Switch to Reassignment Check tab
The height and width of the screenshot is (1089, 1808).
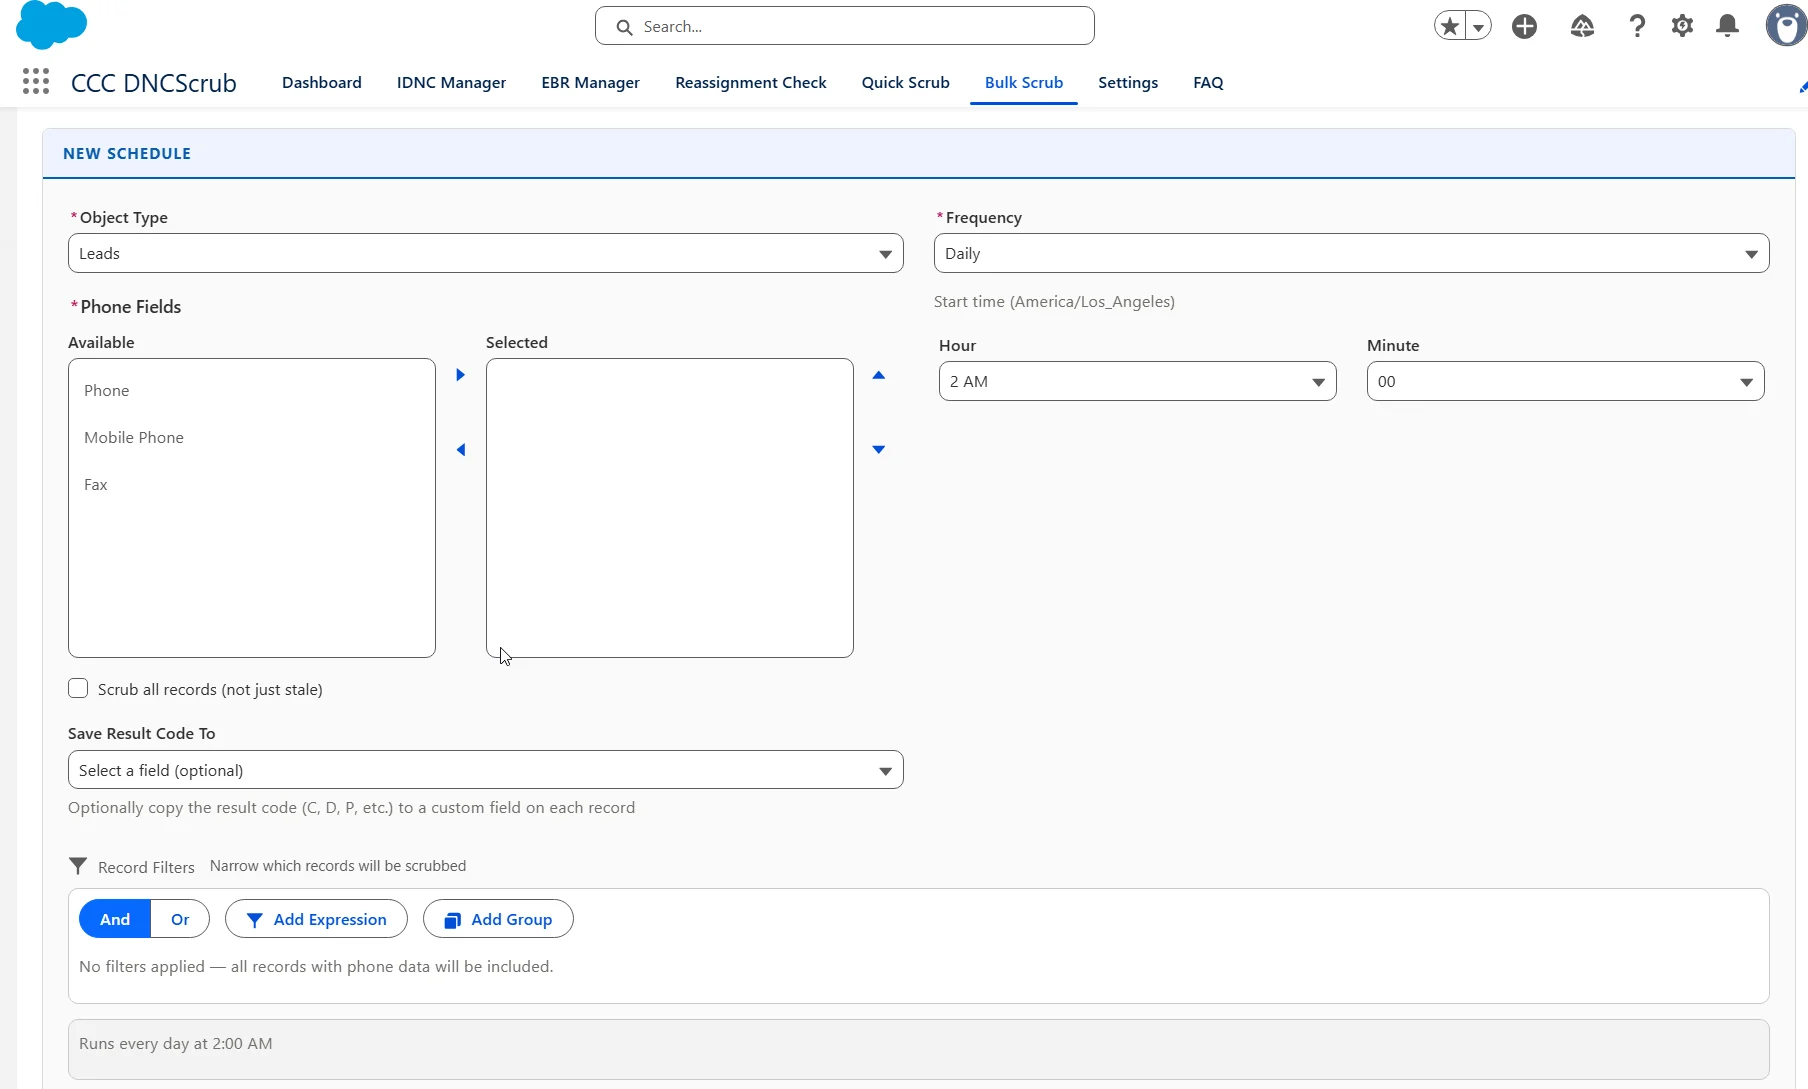point(751,82)
